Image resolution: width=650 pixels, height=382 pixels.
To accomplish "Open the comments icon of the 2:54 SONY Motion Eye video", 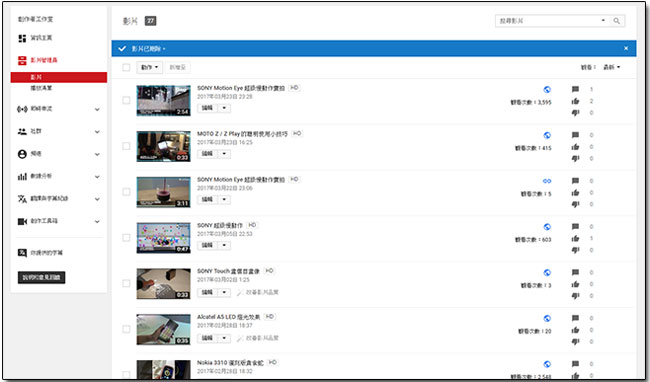I will [x=575, y=89].
